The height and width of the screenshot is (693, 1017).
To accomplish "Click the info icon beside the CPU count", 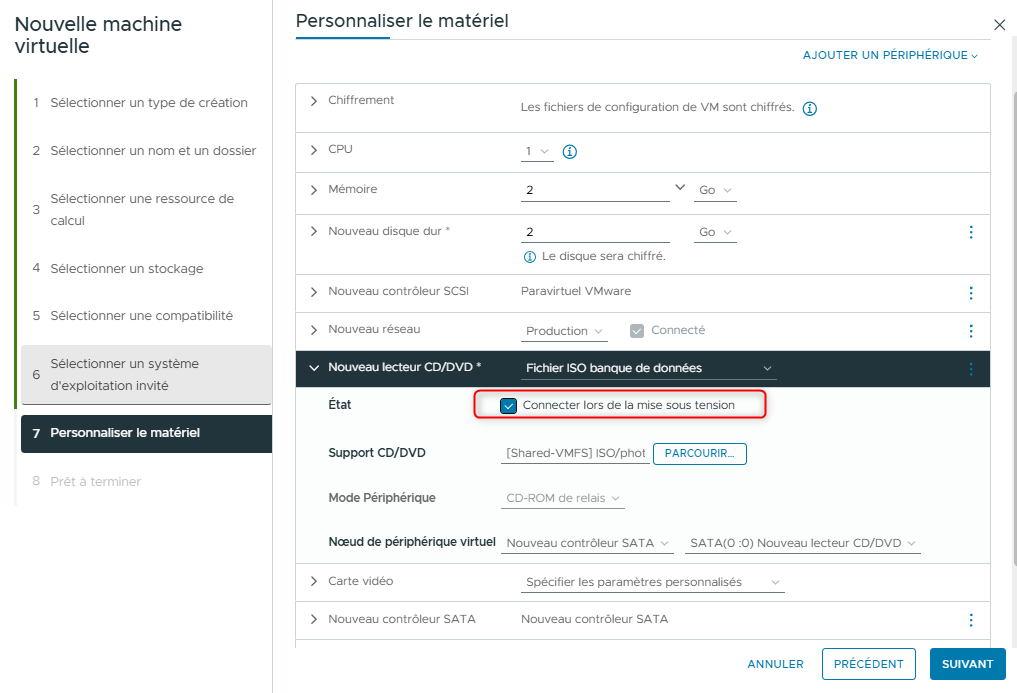I will click(x=570, y=152).
